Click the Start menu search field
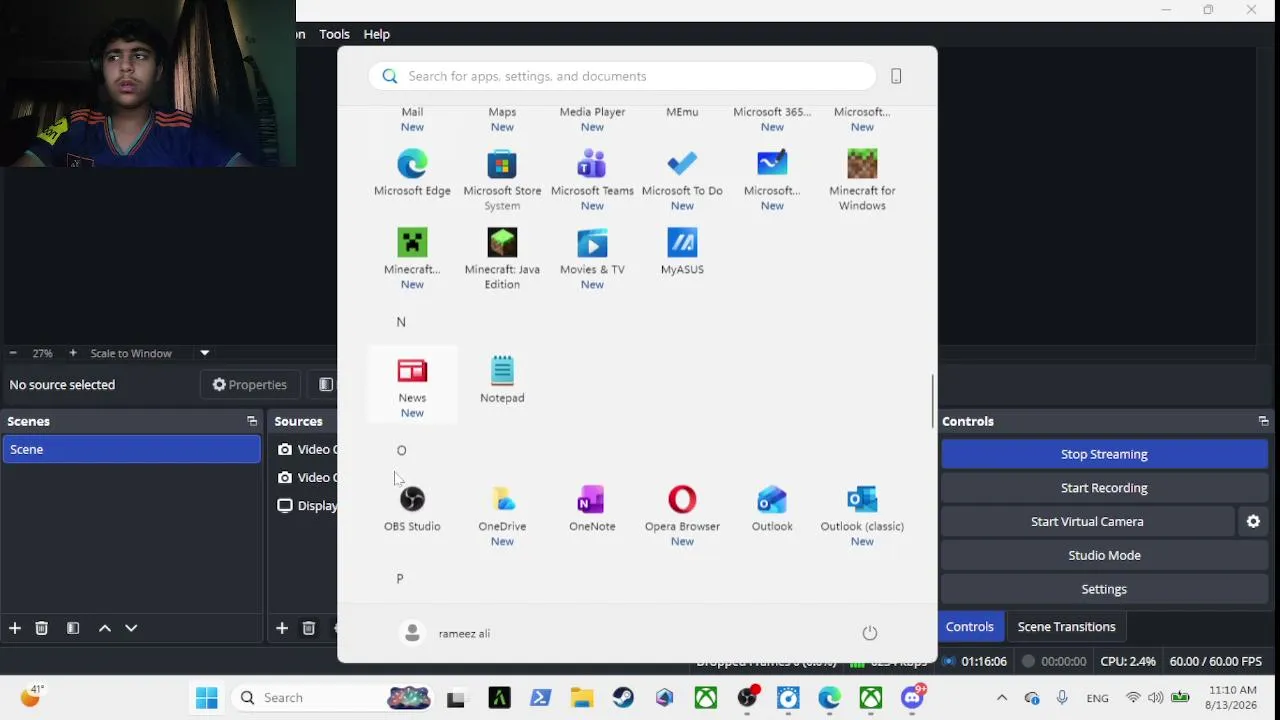The width and height of the screenshot is (1280, 720). [622, 76]
